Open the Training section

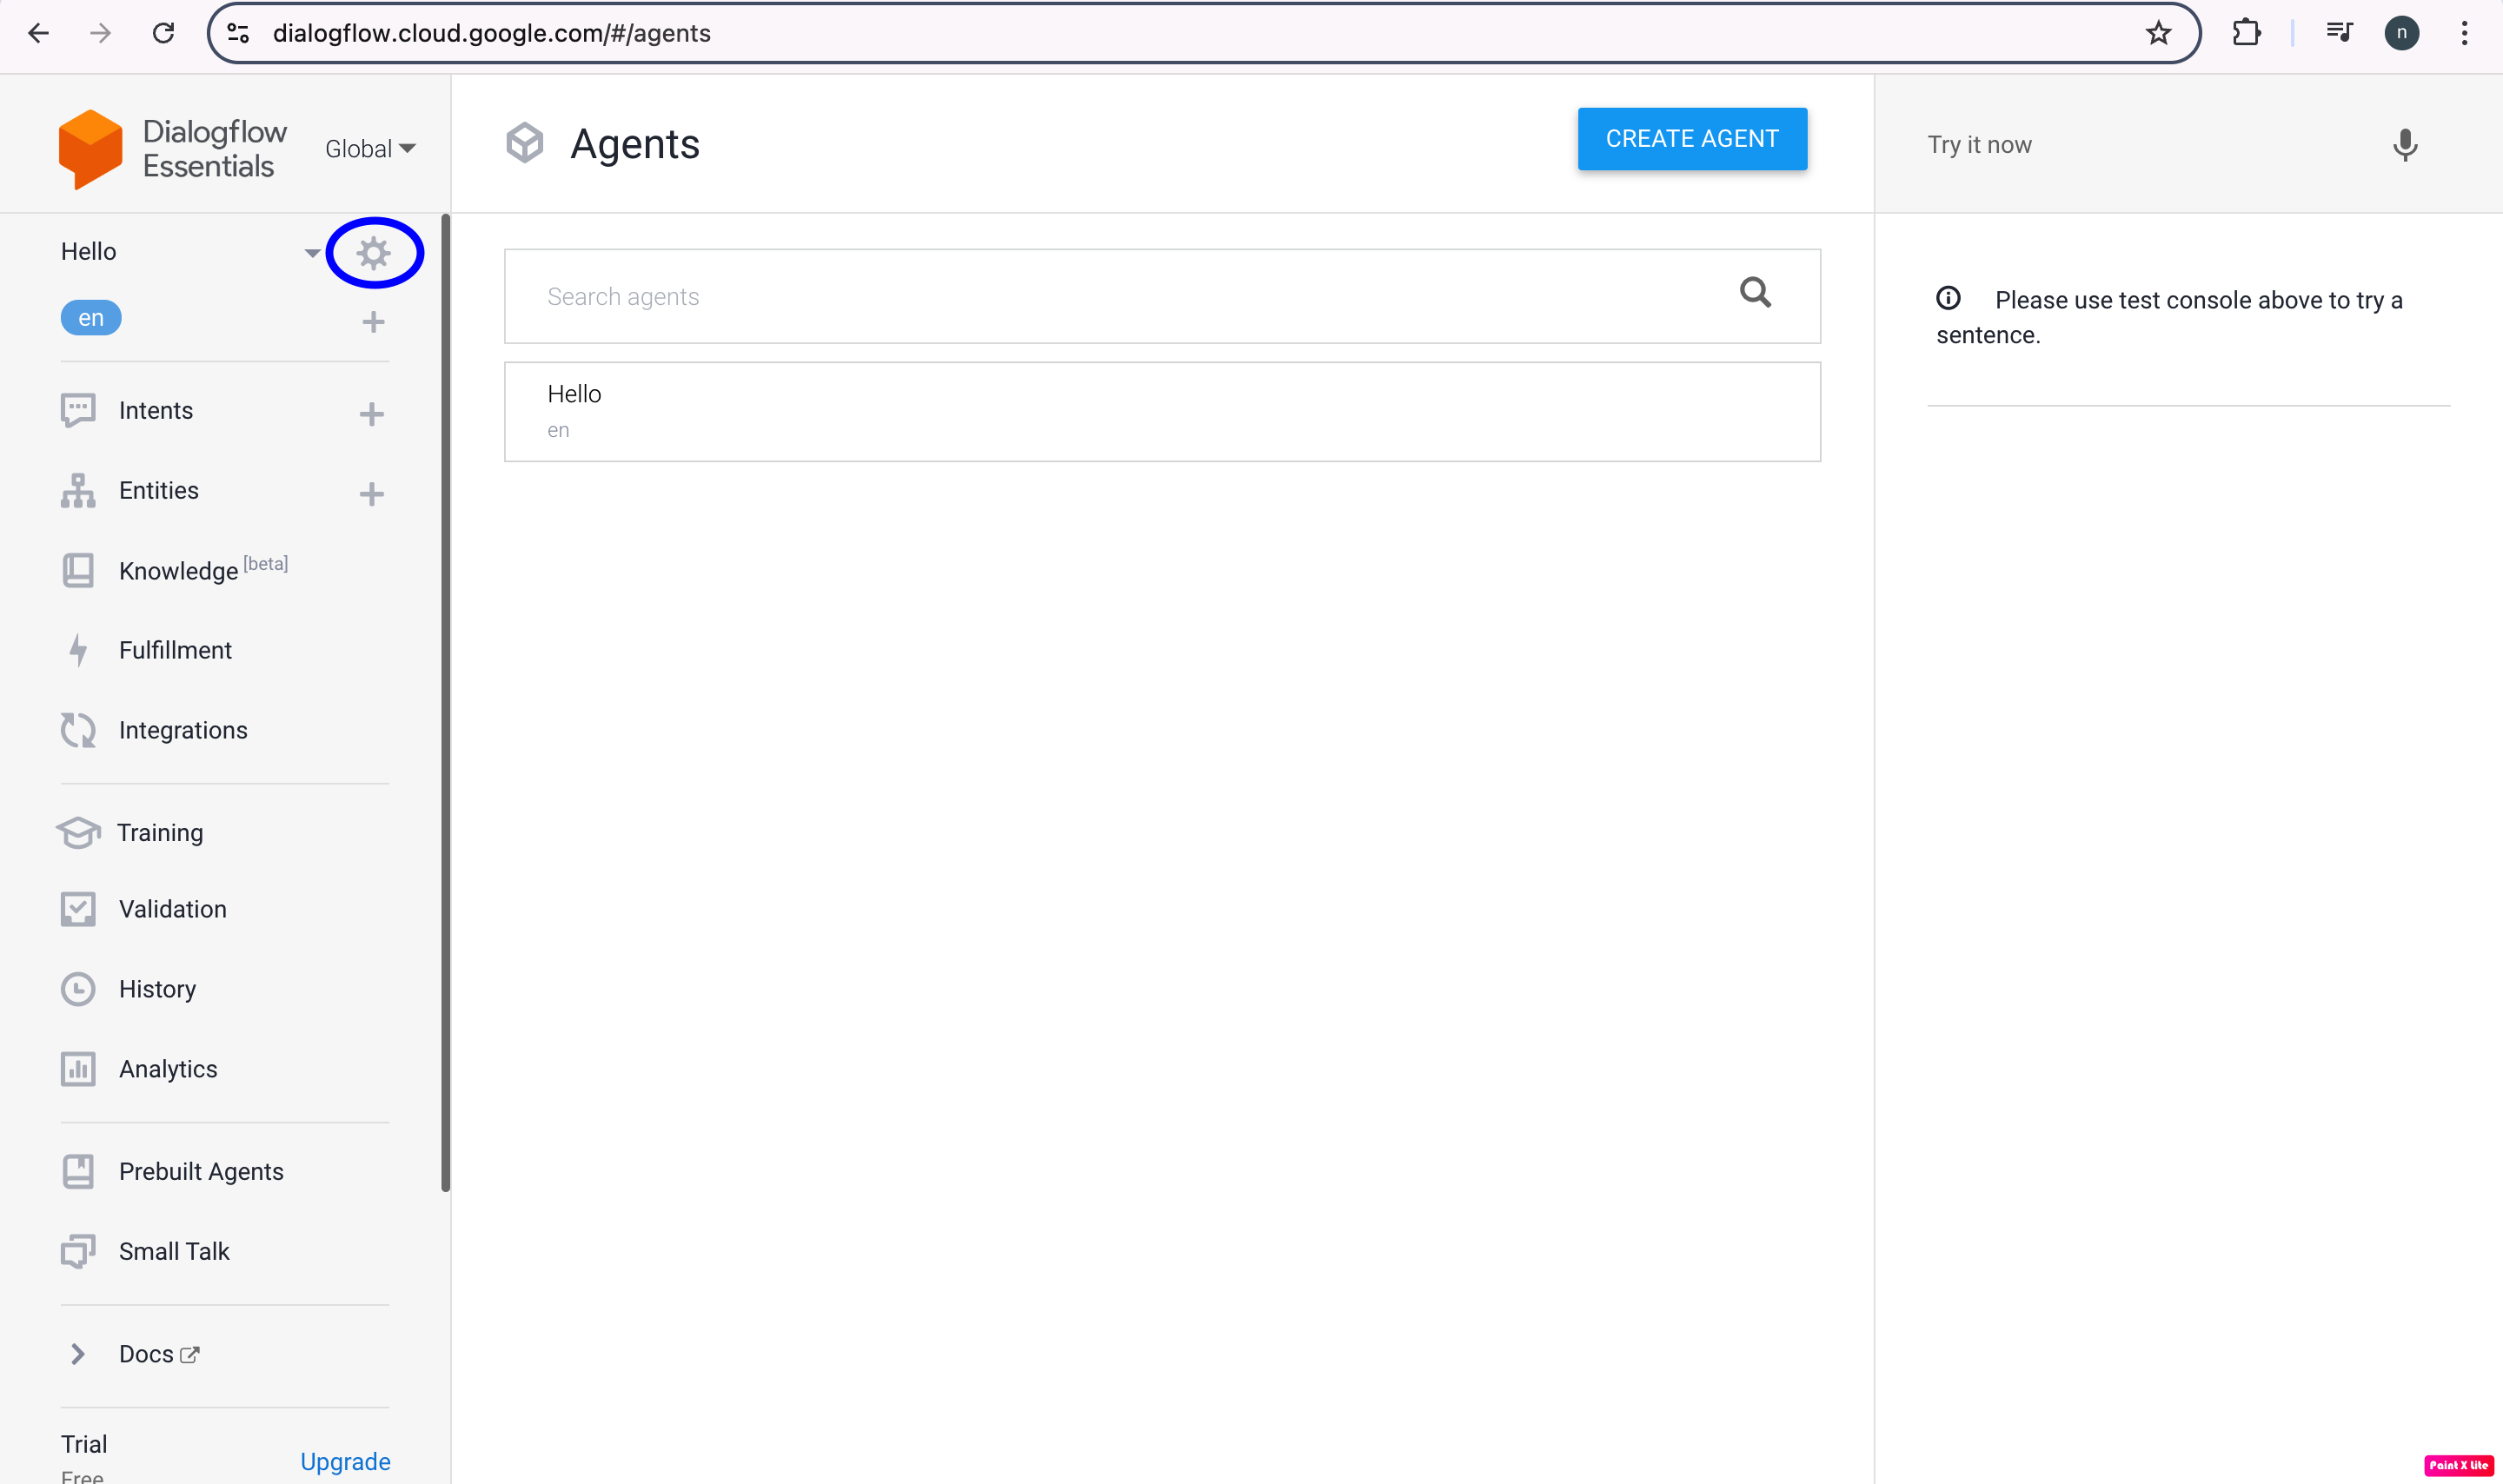tap(160, 832)
